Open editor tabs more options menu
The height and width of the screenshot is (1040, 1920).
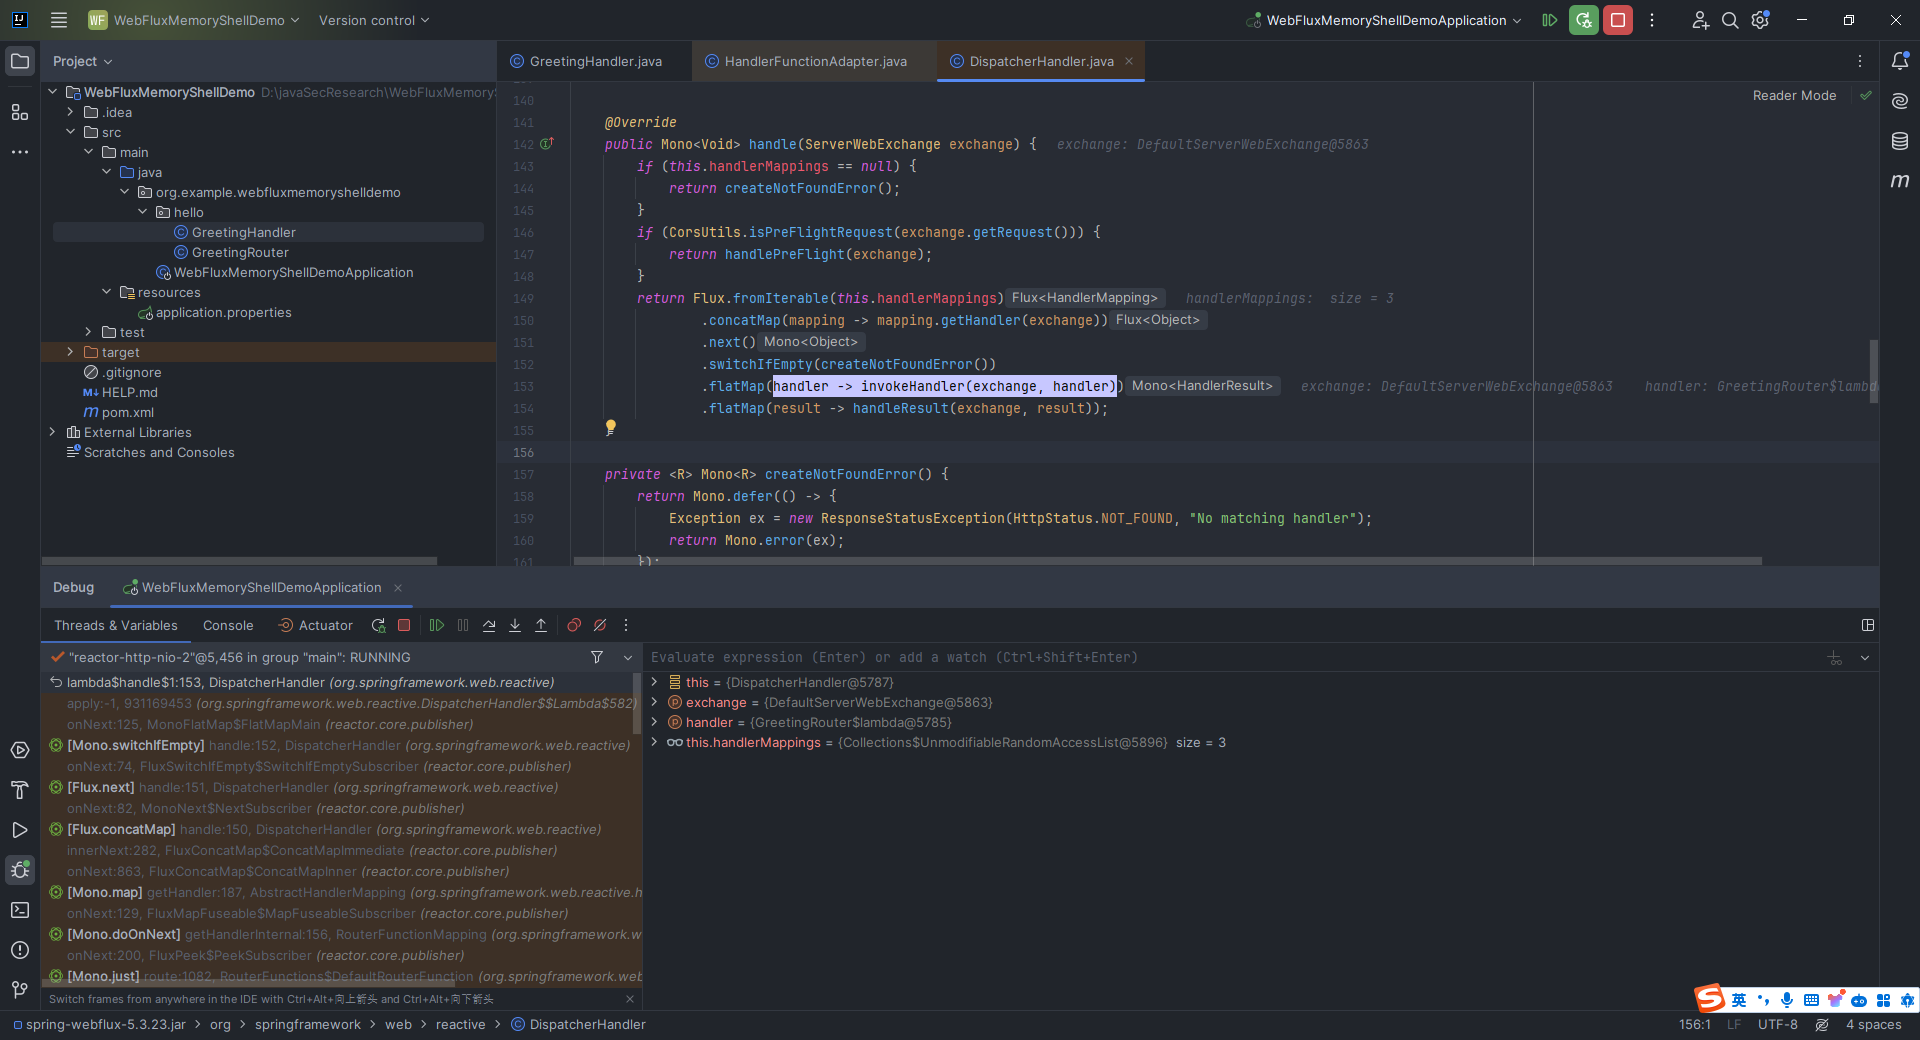pyautogui.click(x=1860, y=61)
